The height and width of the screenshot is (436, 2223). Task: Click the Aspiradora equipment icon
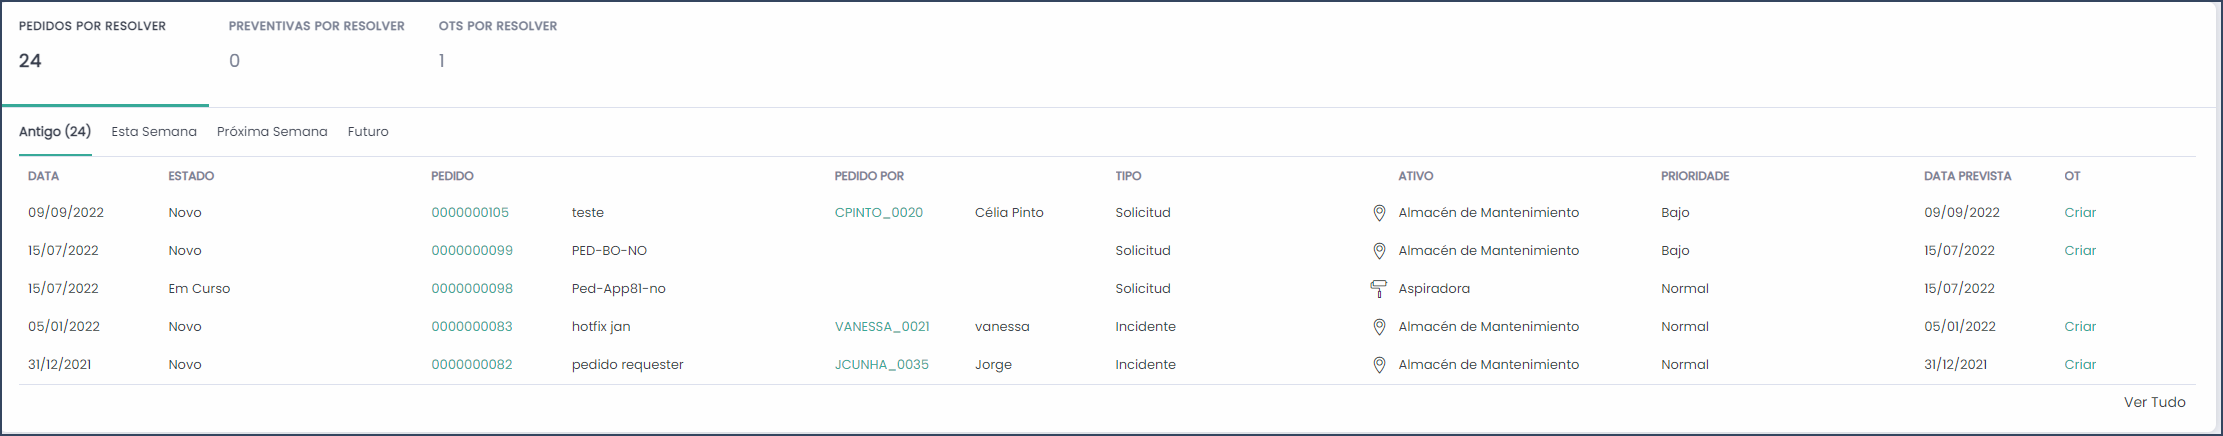(1378, 289)
